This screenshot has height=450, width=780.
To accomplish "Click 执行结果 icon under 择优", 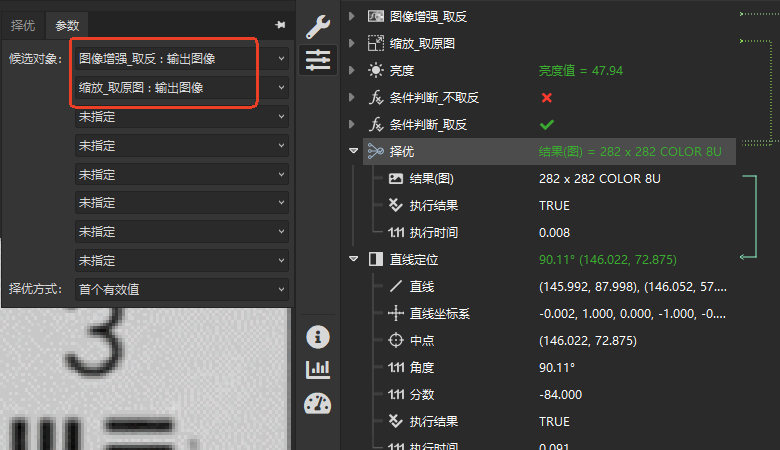I will coord(395,205).
